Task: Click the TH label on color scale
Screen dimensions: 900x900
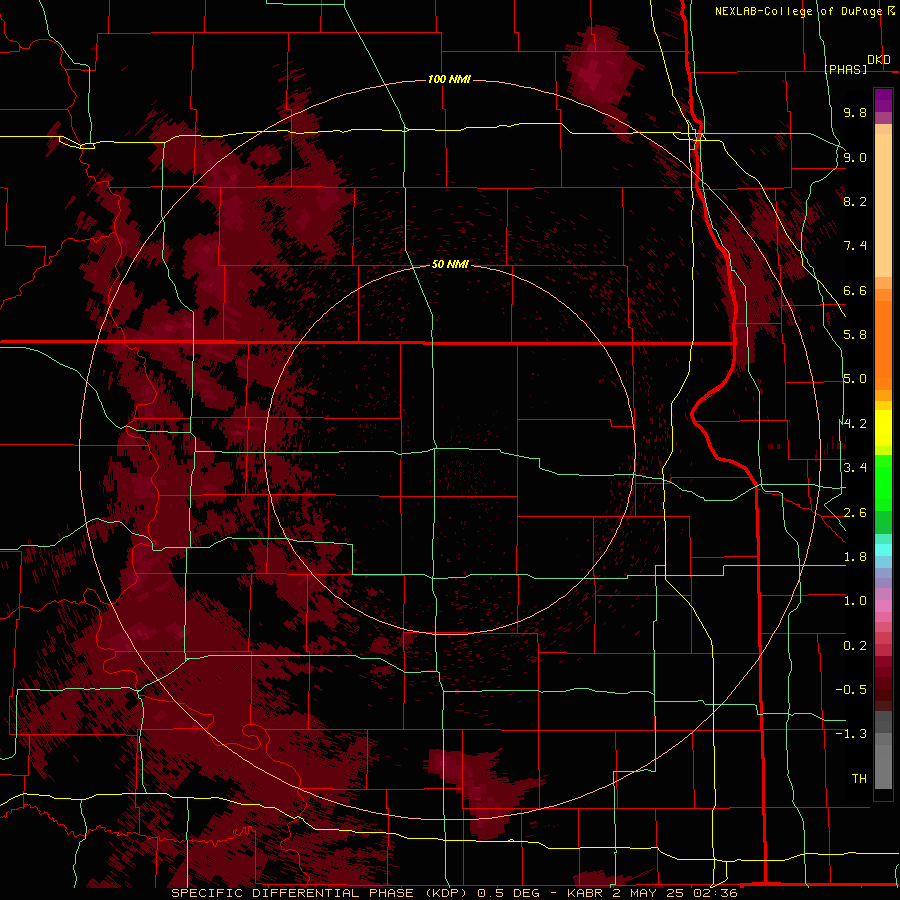Action: click(x=859, y=779)
